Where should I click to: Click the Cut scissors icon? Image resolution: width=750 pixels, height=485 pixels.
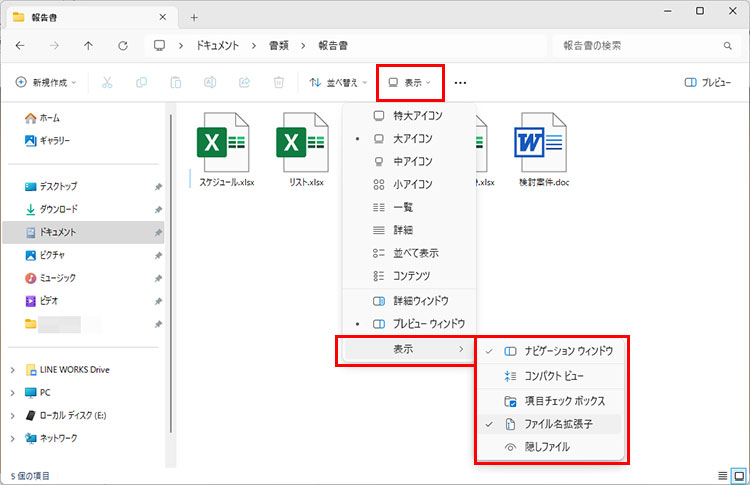coord(107,83)
